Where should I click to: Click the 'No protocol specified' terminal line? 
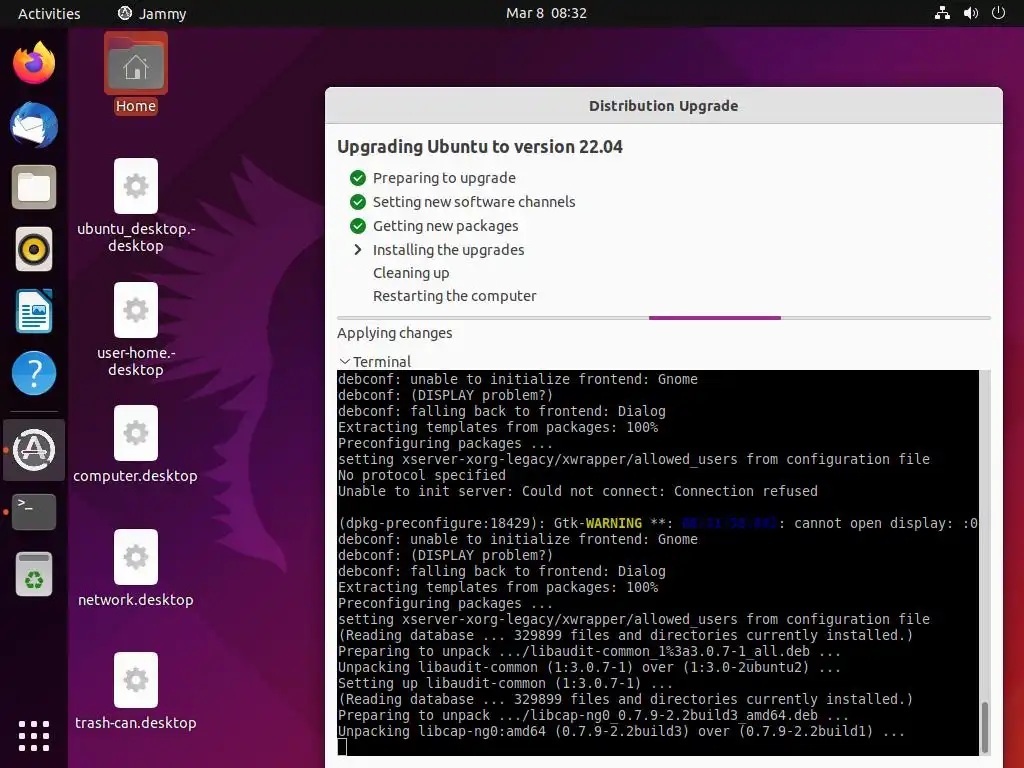pos(422,475)
